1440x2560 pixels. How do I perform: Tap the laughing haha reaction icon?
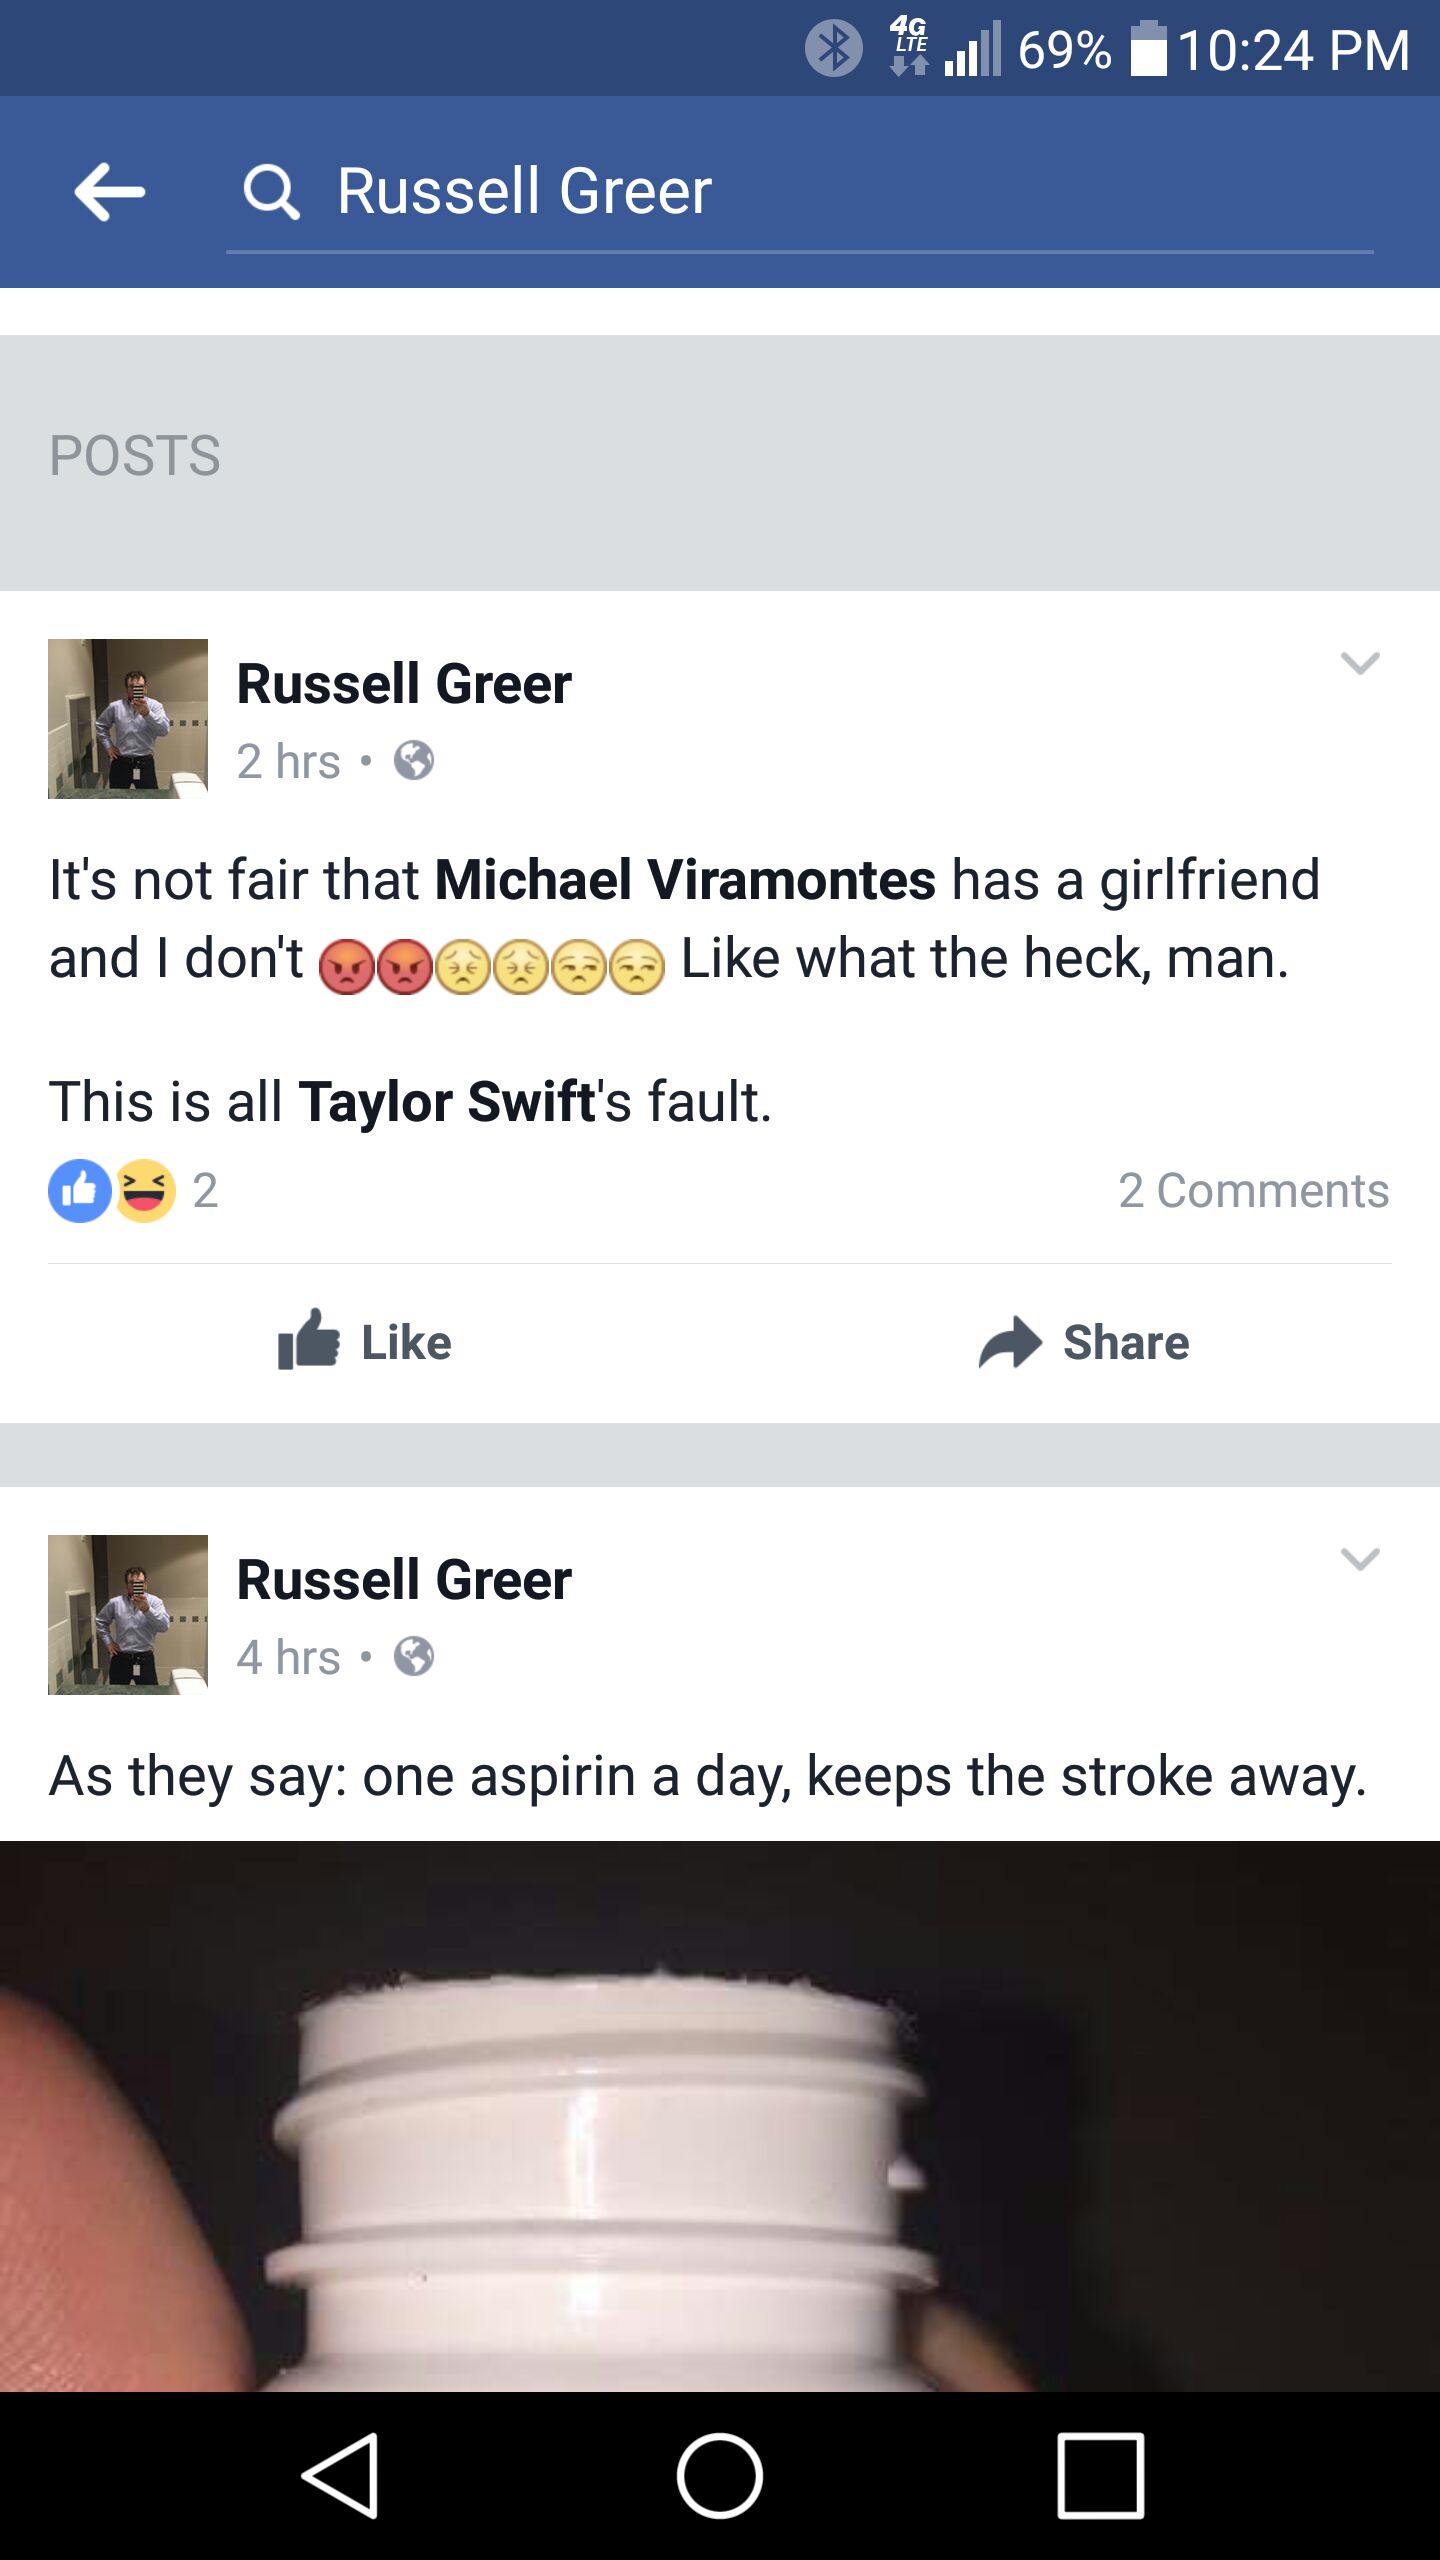pos(145,1191)
